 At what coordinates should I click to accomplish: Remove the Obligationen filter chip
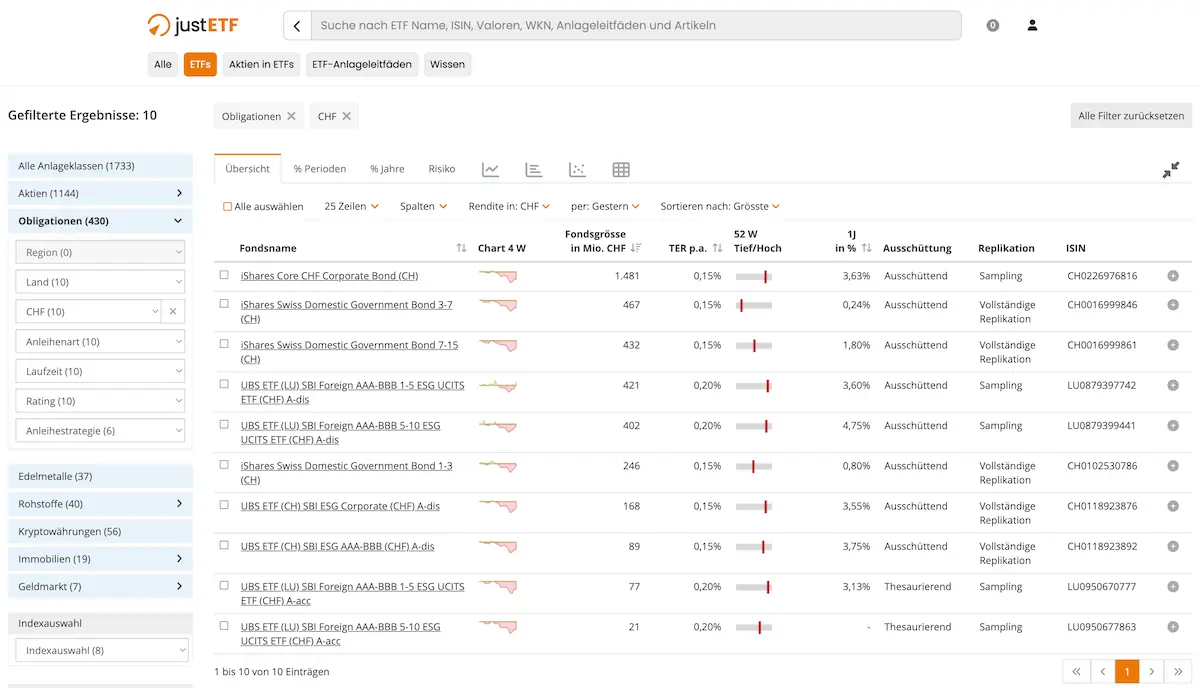pyautogui.click(x=292, y=116)
